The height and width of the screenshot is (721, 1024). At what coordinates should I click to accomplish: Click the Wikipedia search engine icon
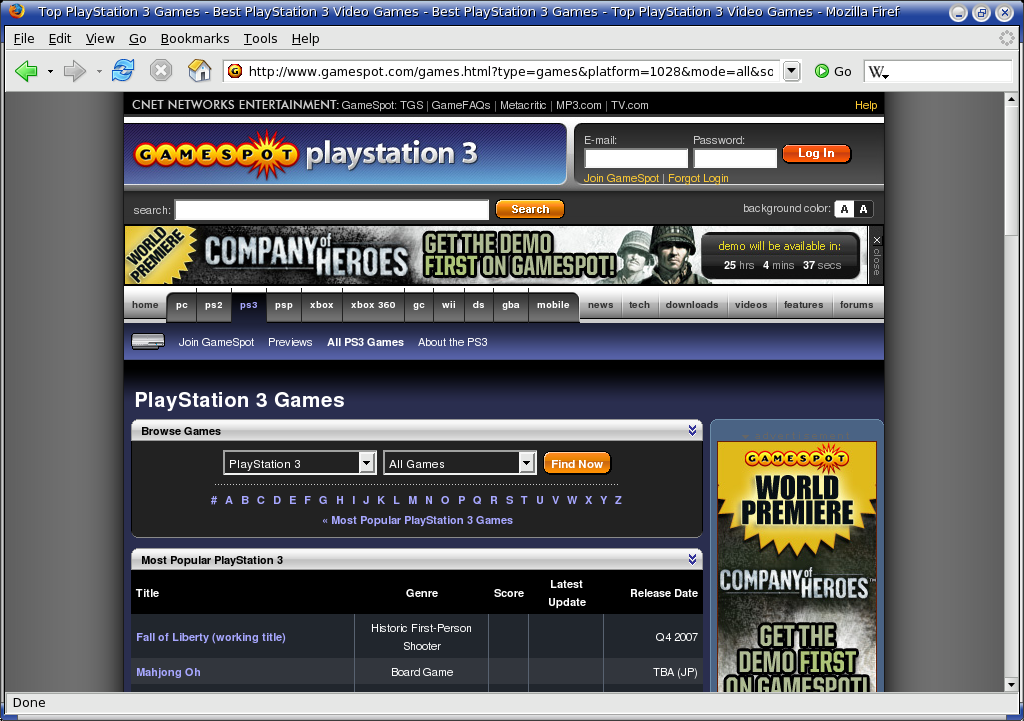(878, 72)
